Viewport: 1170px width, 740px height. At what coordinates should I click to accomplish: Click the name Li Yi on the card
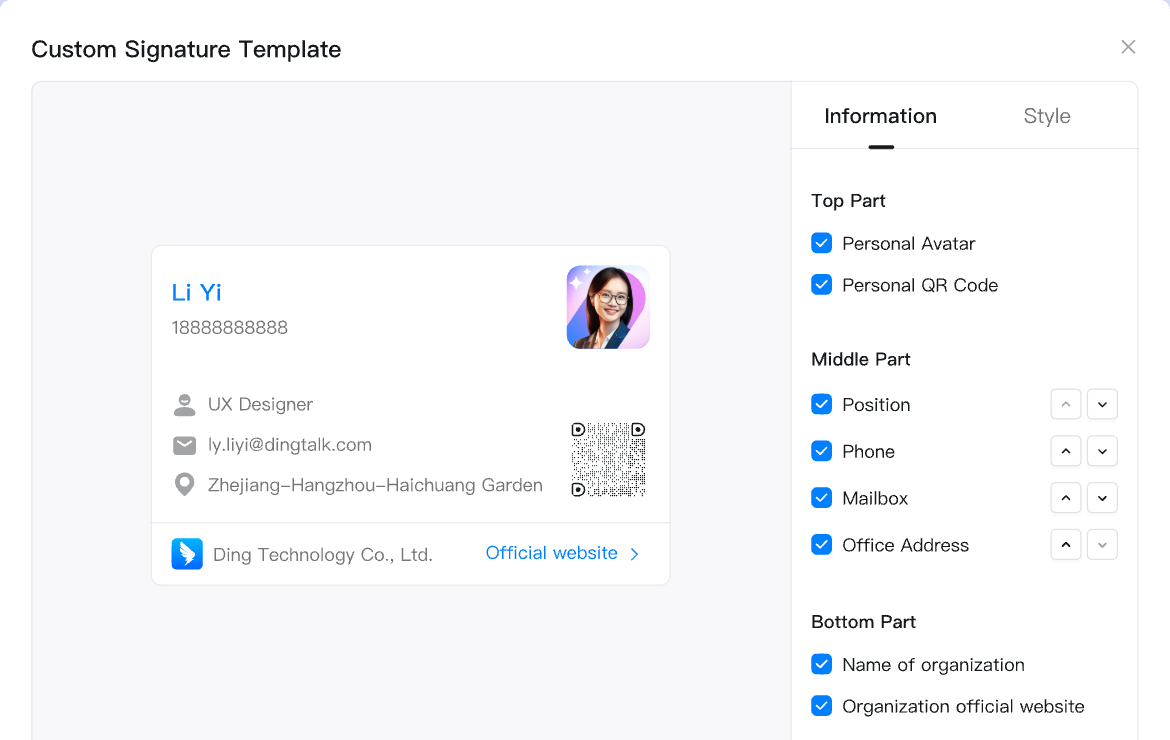pyautogui.click(x=197, y=292)
